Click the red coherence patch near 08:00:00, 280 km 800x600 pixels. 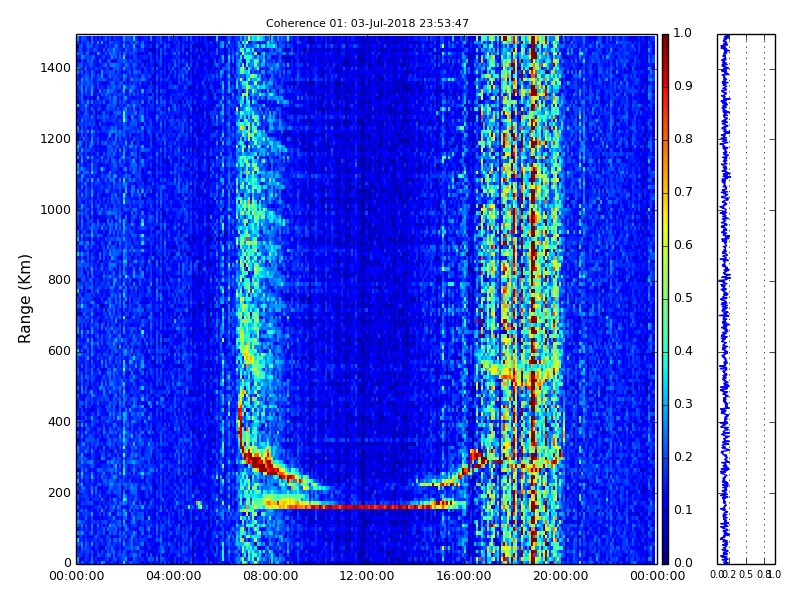[x=263, y=463]
